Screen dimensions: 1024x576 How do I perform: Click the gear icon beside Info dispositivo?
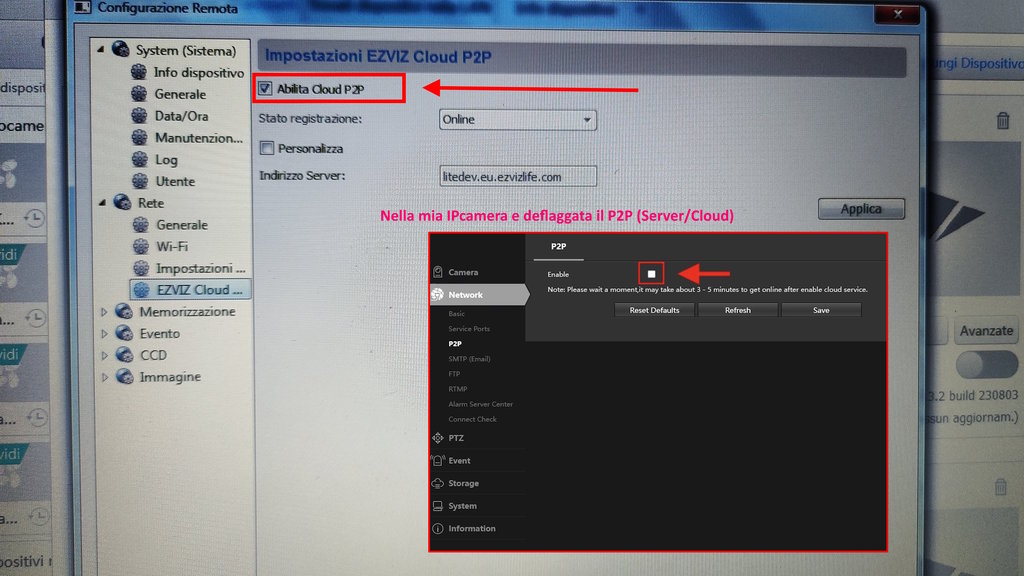tap(138, 72)
